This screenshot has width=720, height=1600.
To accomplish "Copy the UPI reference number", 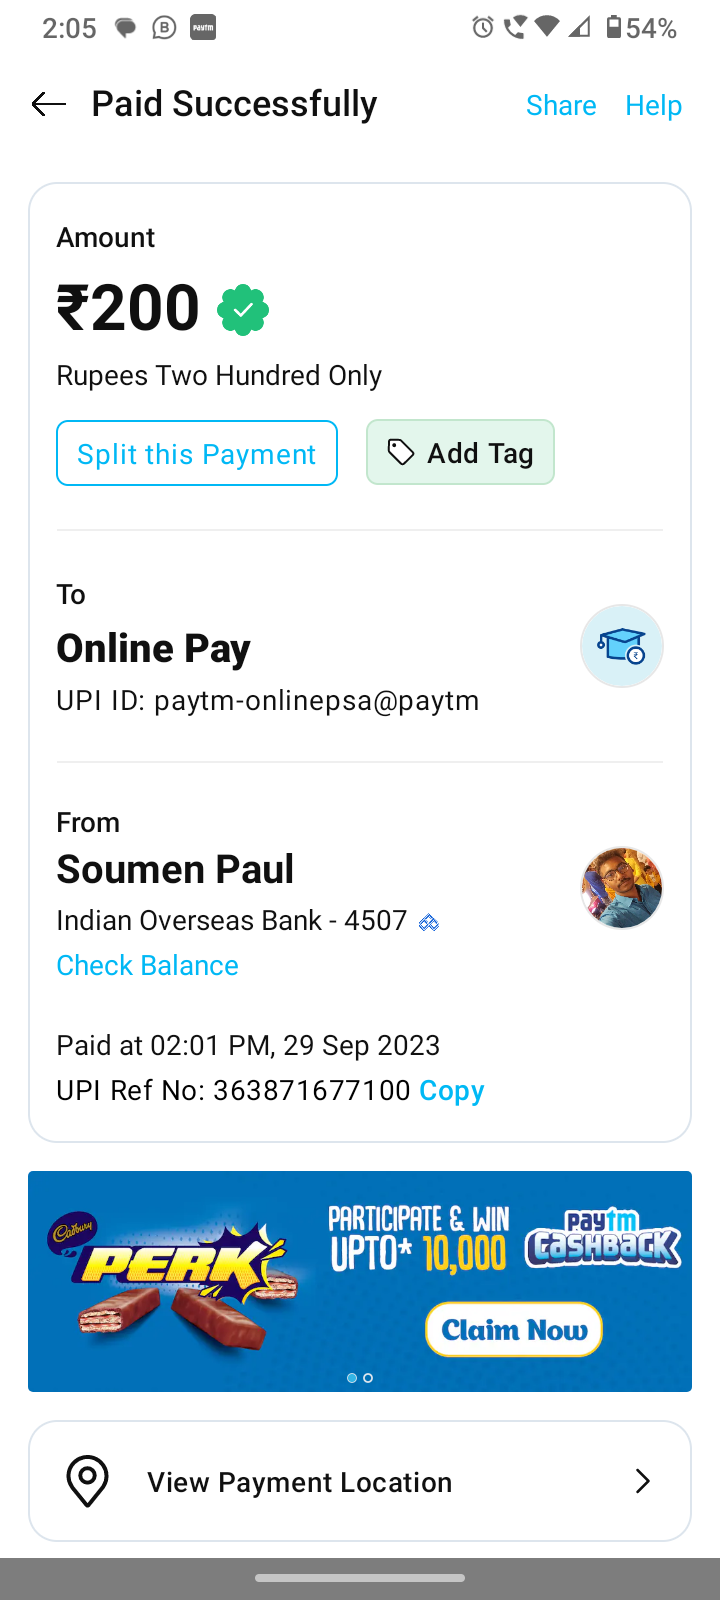I will (452, 1090).
